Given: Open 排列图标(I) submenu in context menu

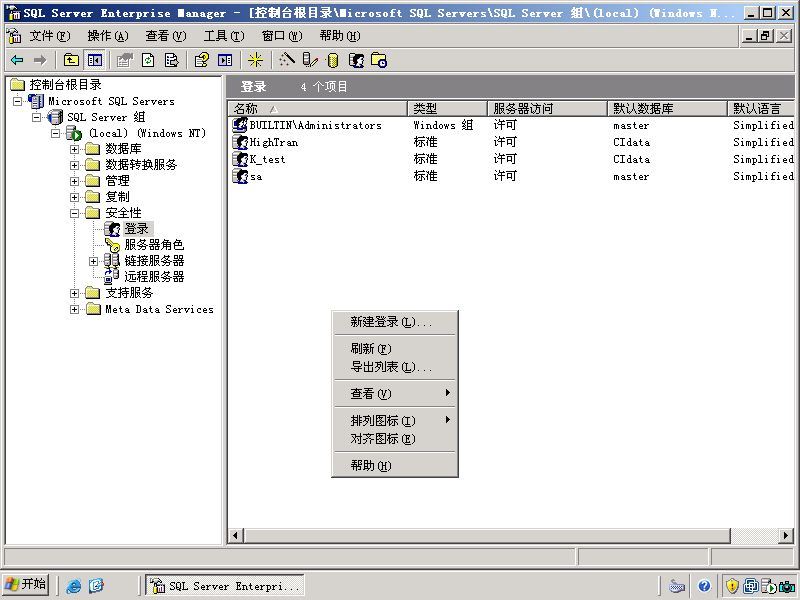Looking at the screenshot, I should (394, 420).
